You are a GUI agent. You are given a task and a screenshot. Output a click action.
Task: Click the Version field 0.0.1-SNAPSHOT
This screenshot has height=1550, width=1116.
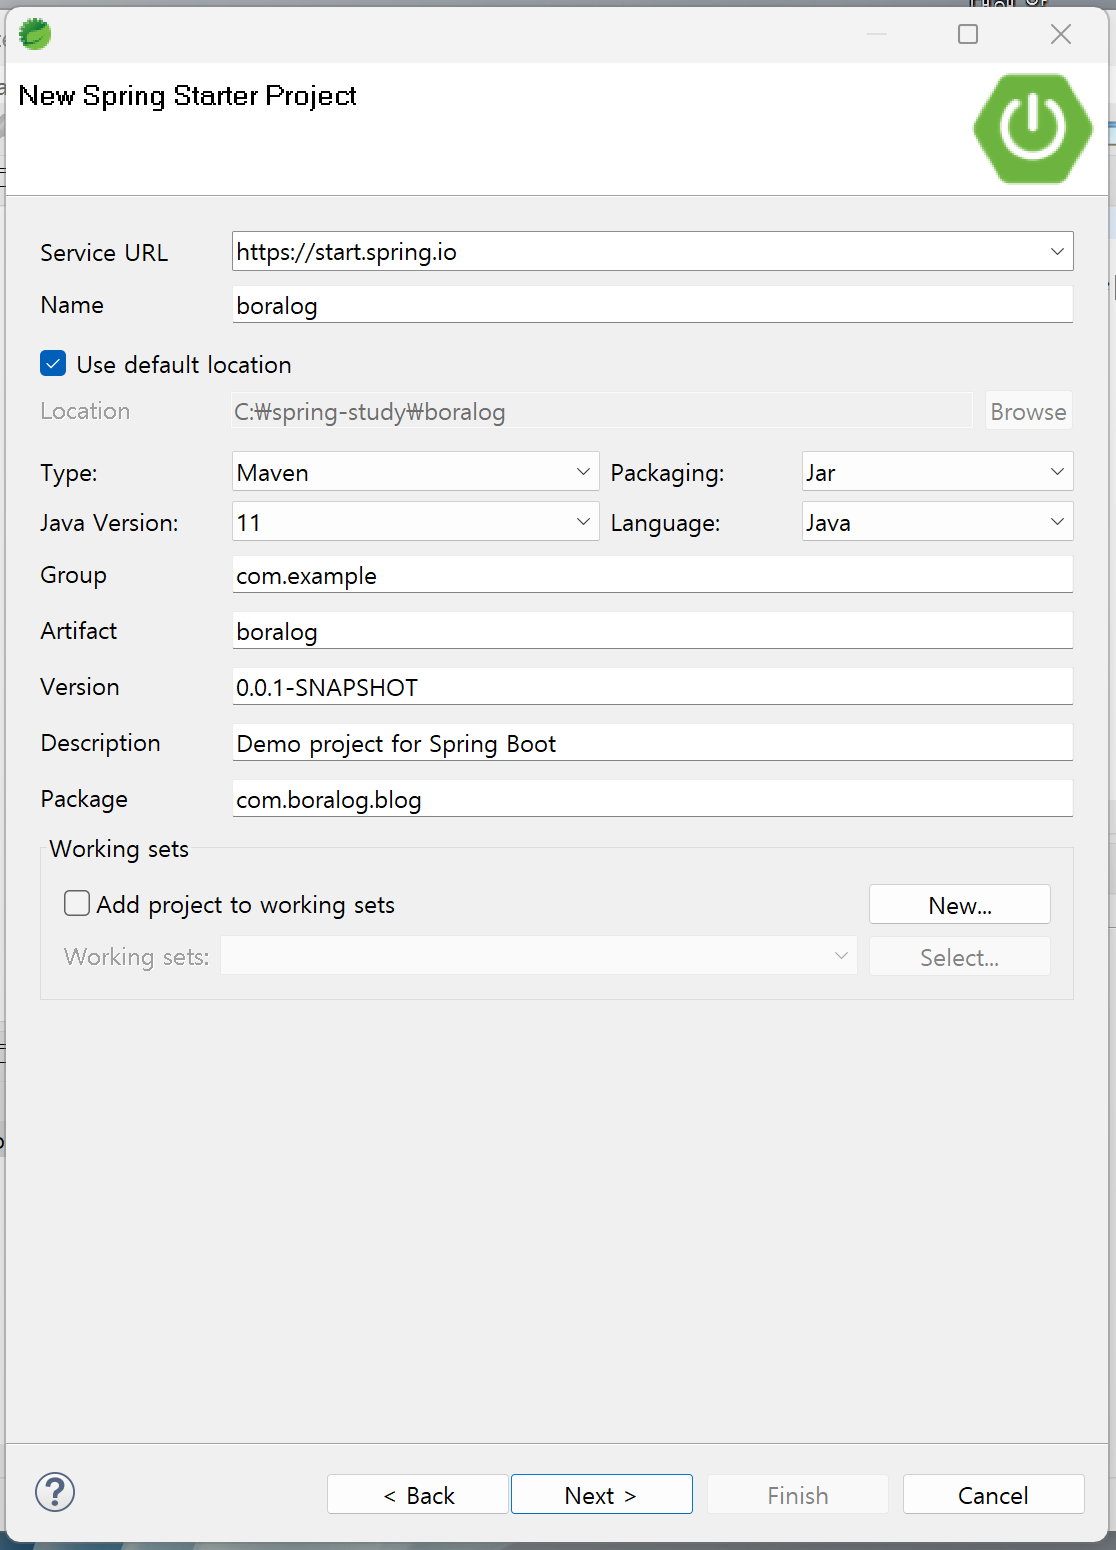tap(653, 686)
